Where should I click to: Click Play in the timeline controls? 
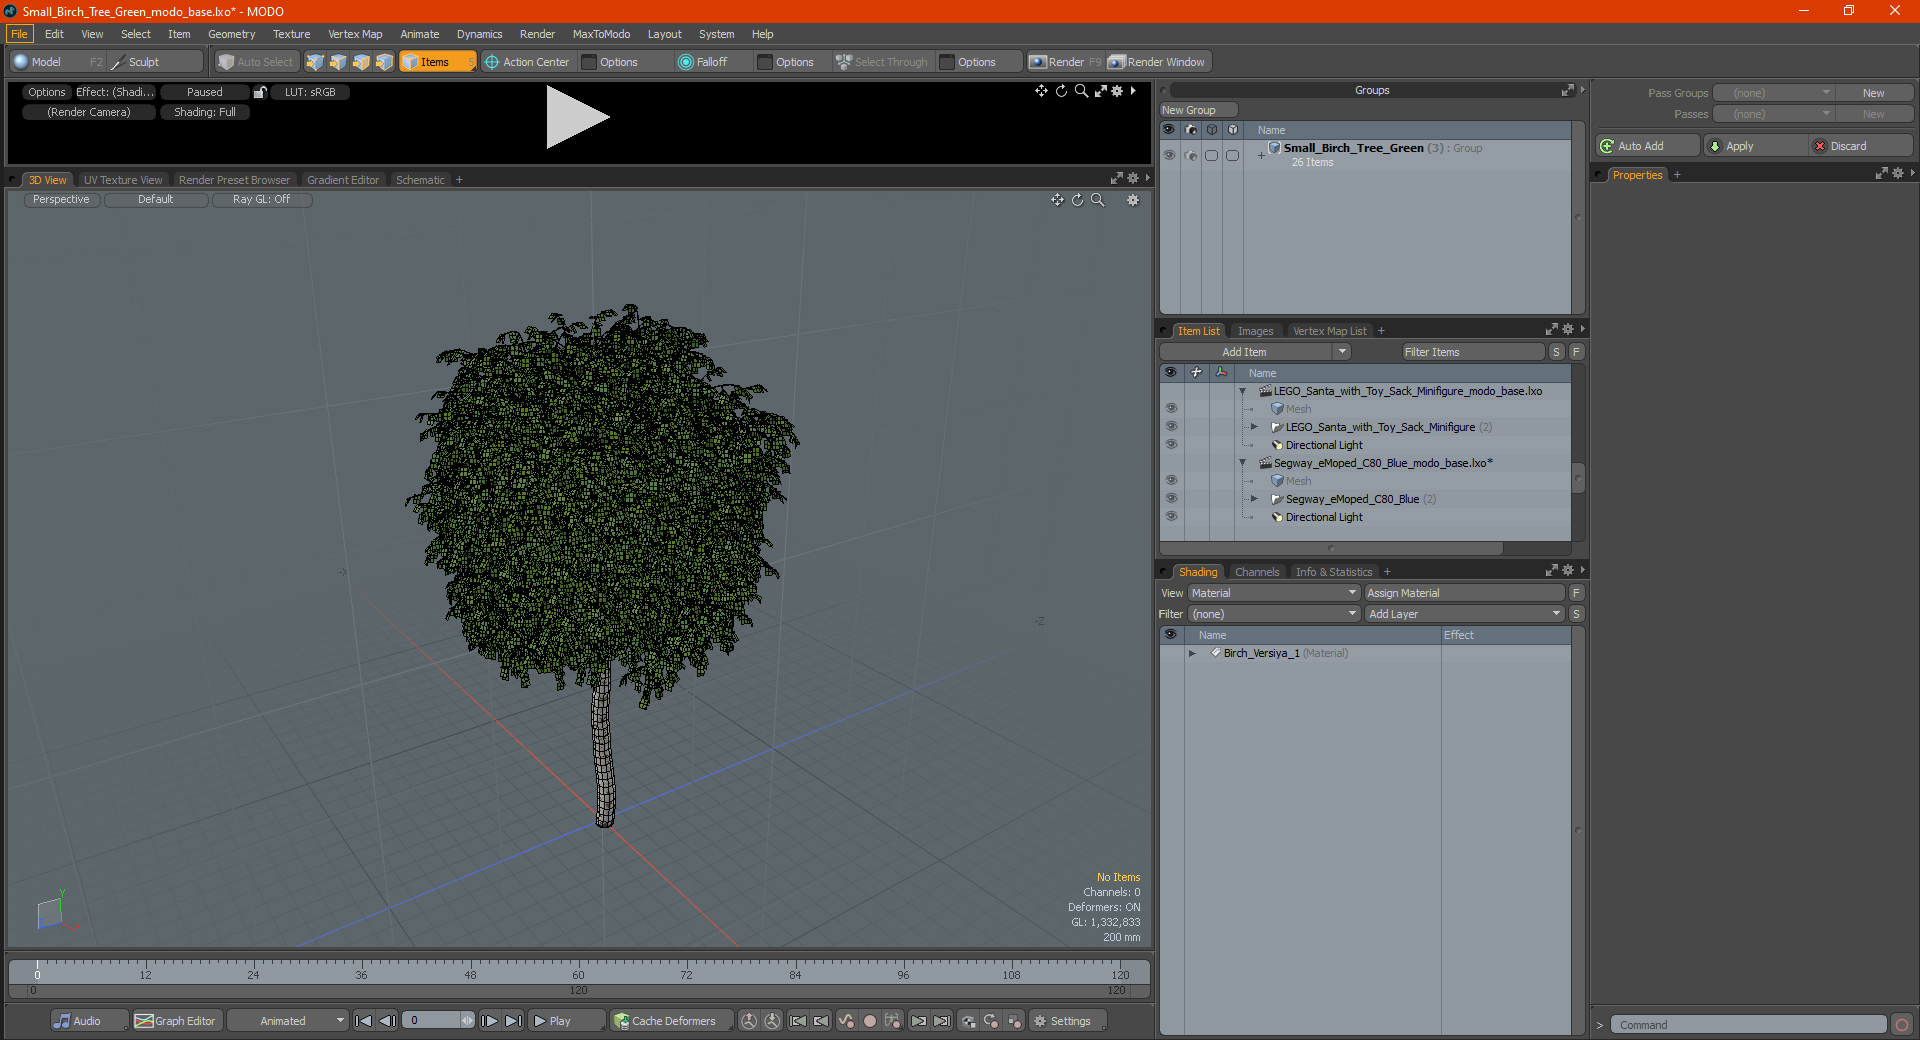pos(566,1021)
